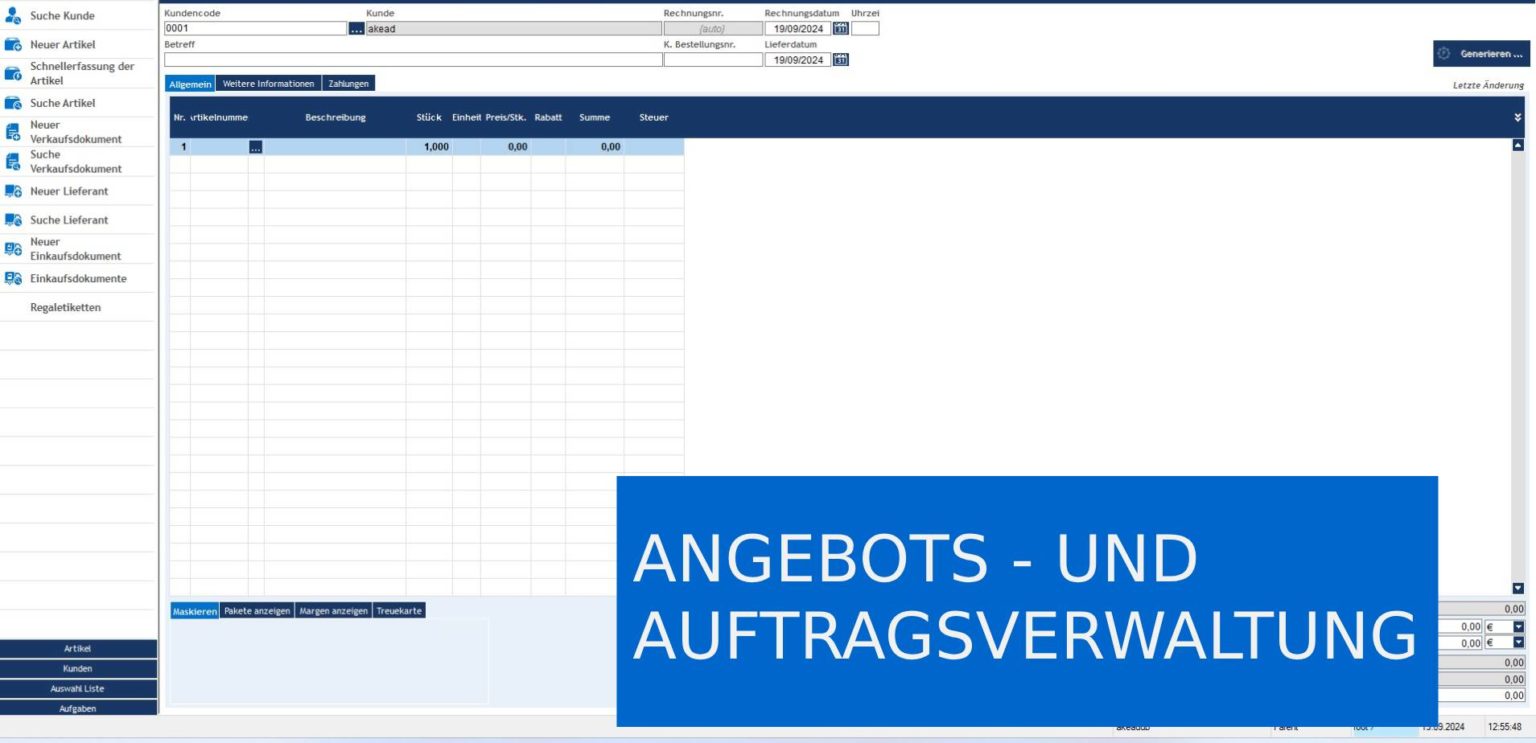
Task: Open the Artikel panel button
Action: 78,649
